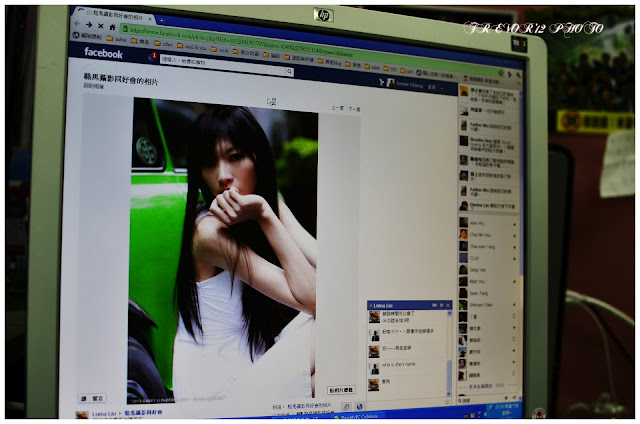Open the leftmost bookmark with round icon
640x424 pixels.
pos(87,36)
